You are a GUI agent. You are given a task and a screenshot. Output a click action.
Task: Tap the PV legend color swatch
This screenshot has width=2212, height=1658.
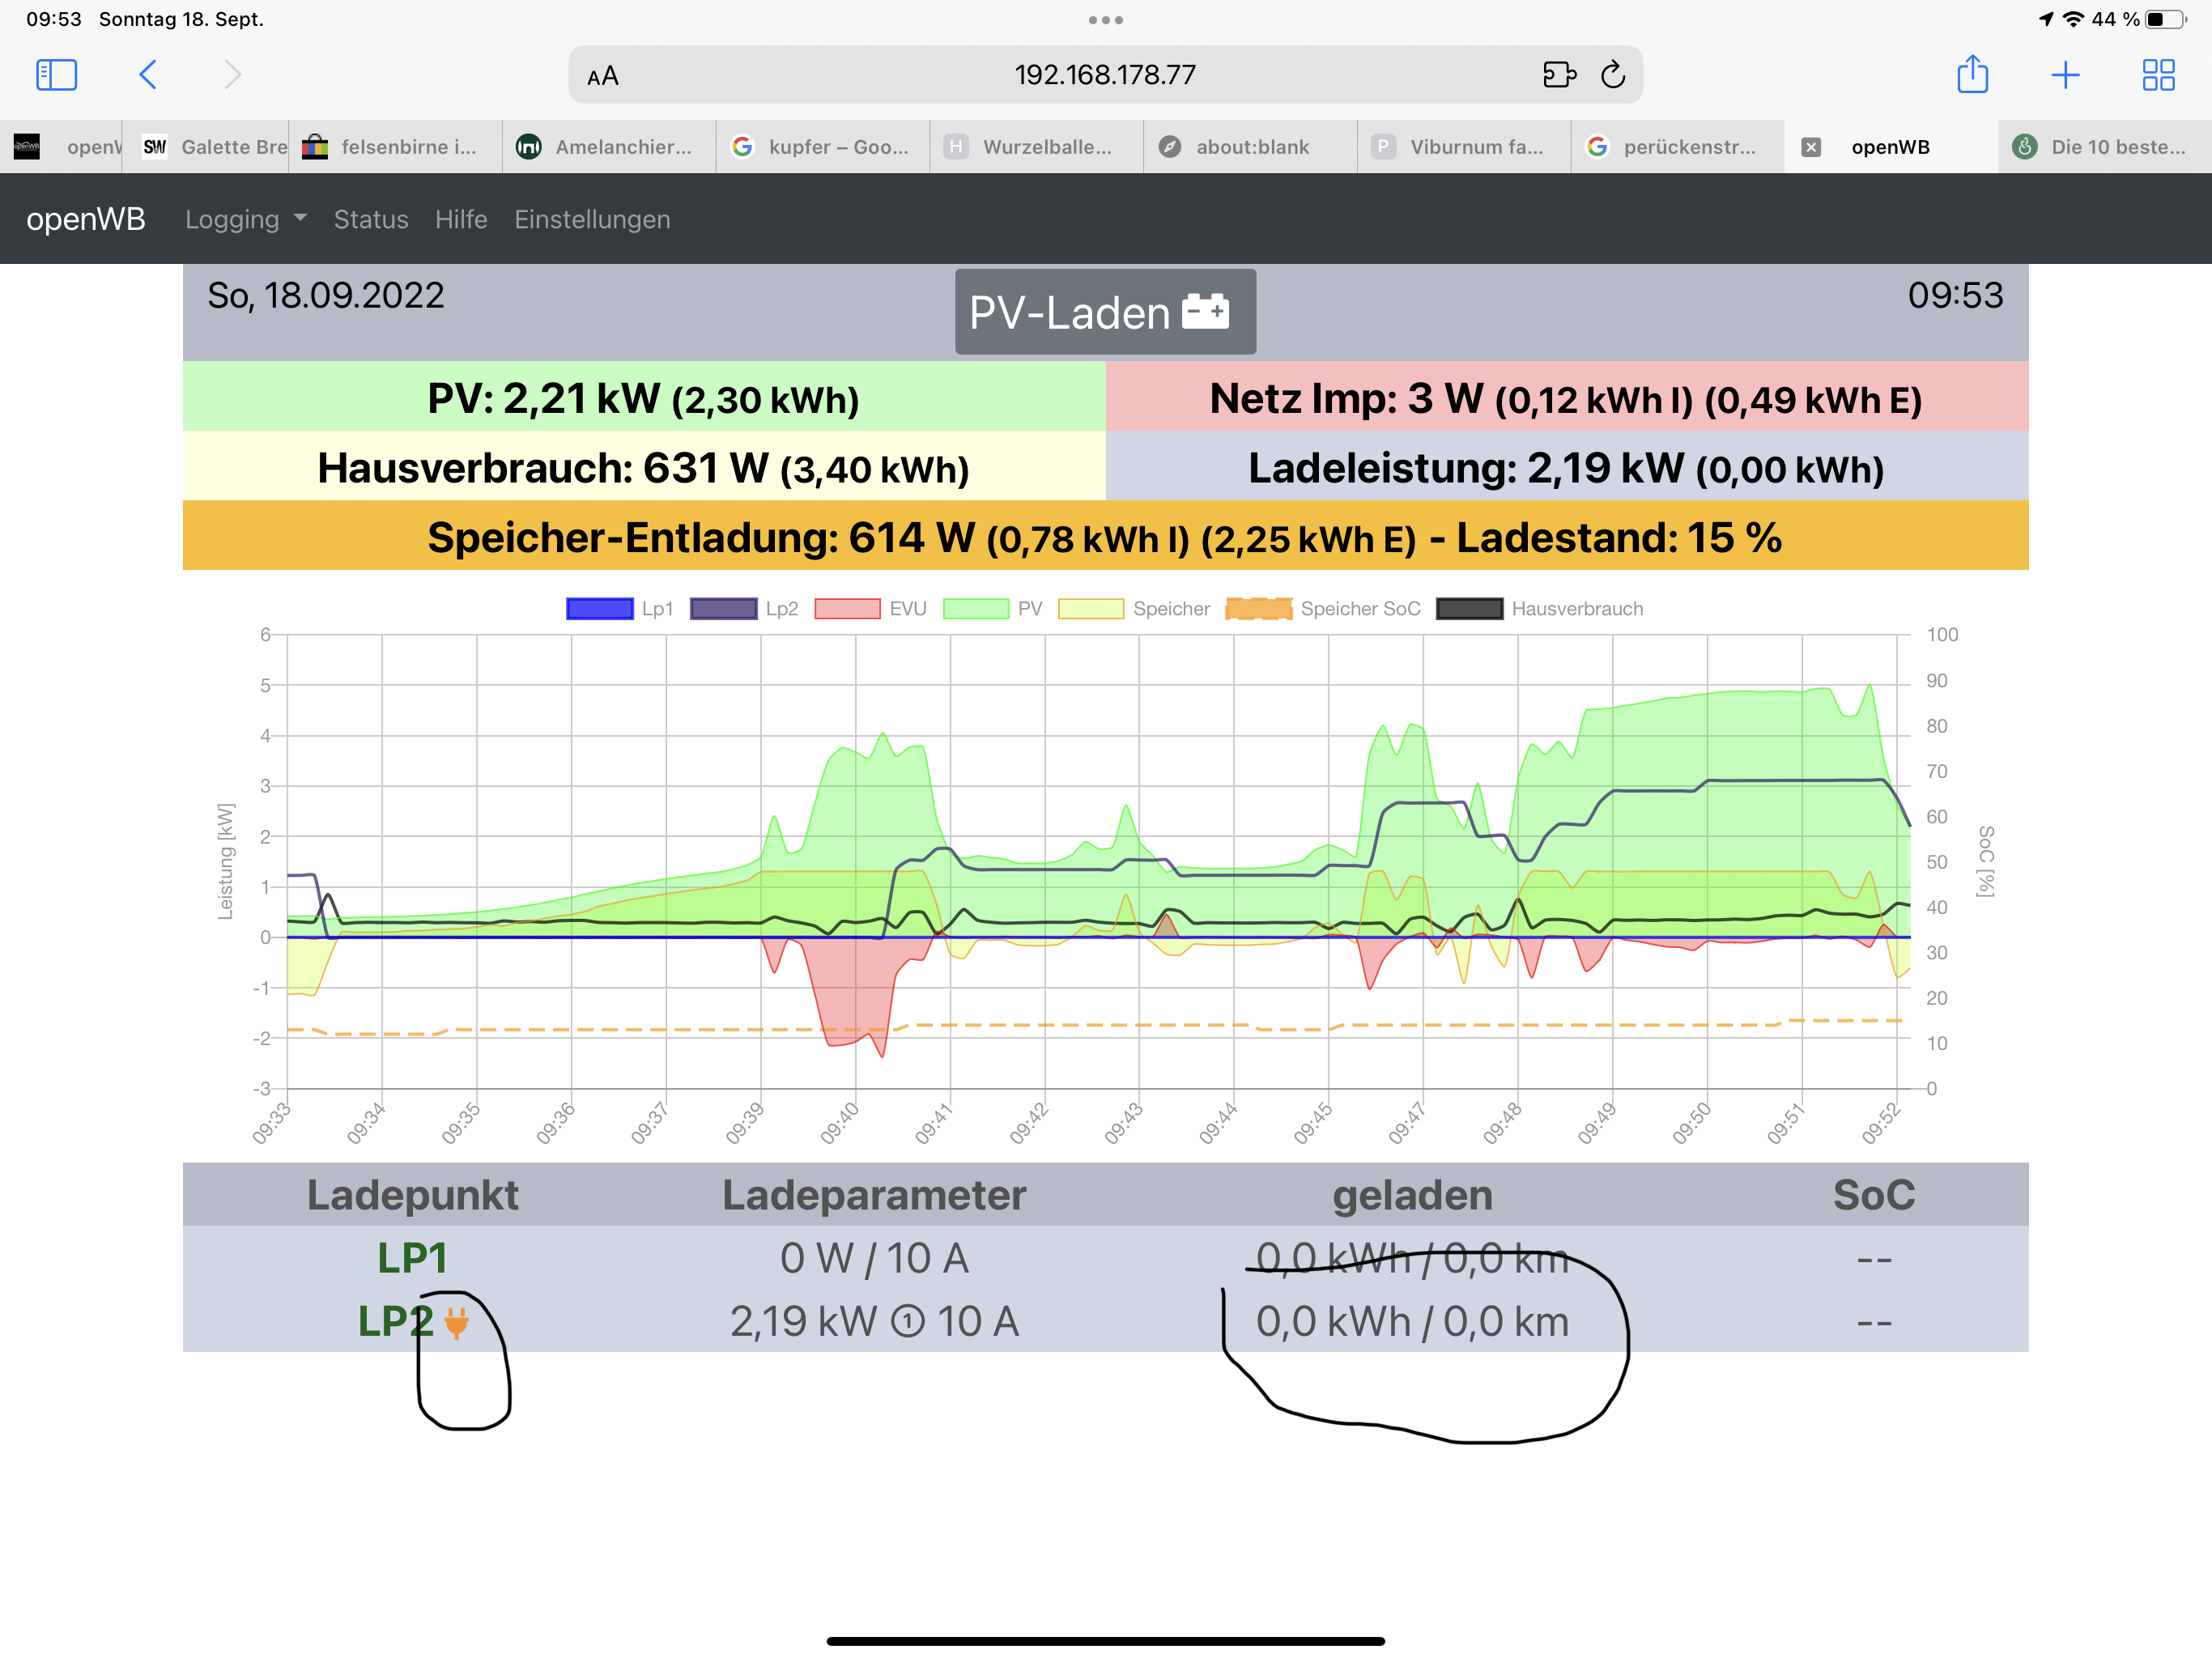click(x=975, y=609)
